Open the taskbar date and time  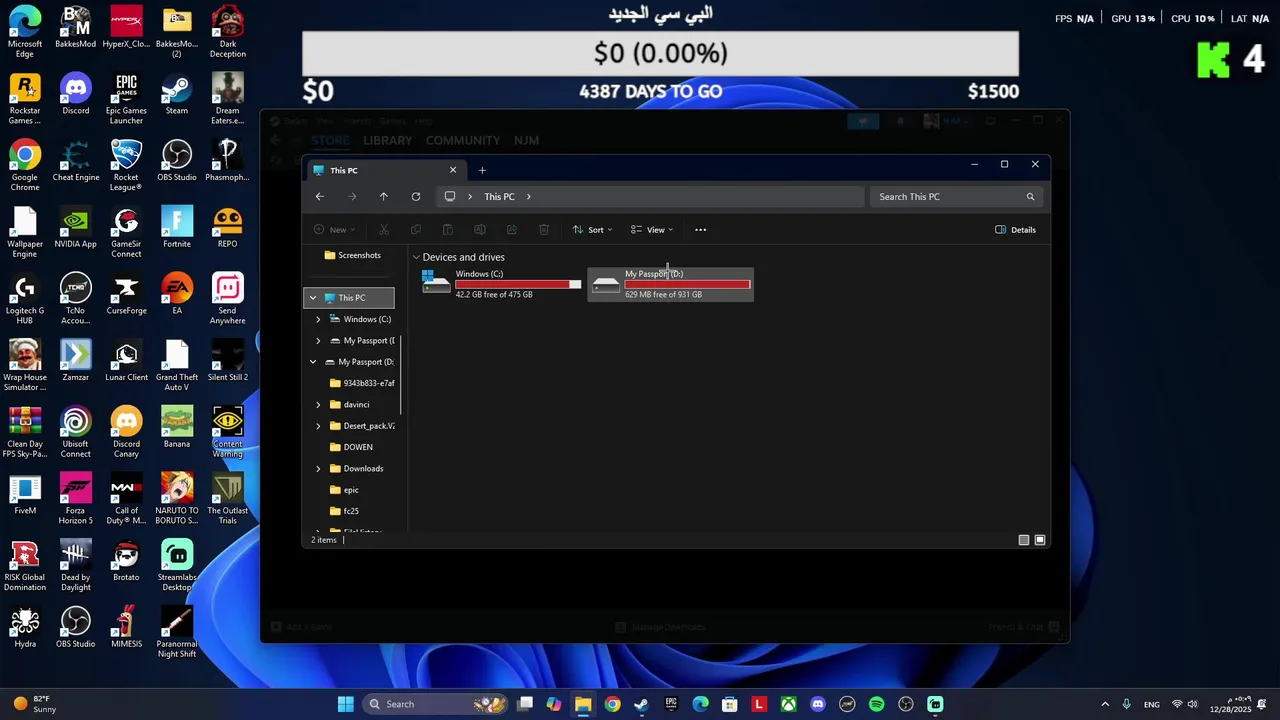point(1230,704)
